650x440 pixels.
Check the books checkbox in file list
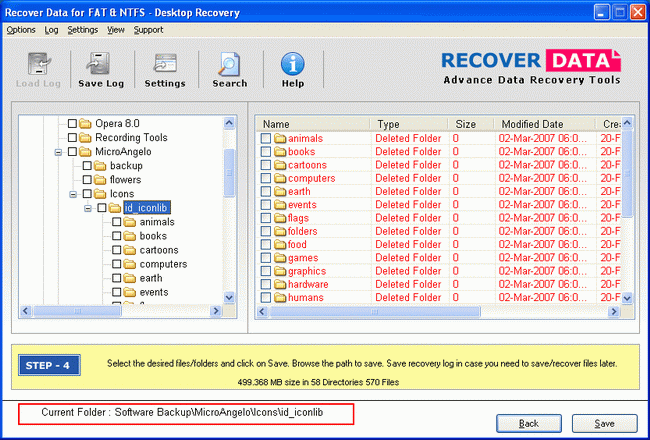(266, 152)
